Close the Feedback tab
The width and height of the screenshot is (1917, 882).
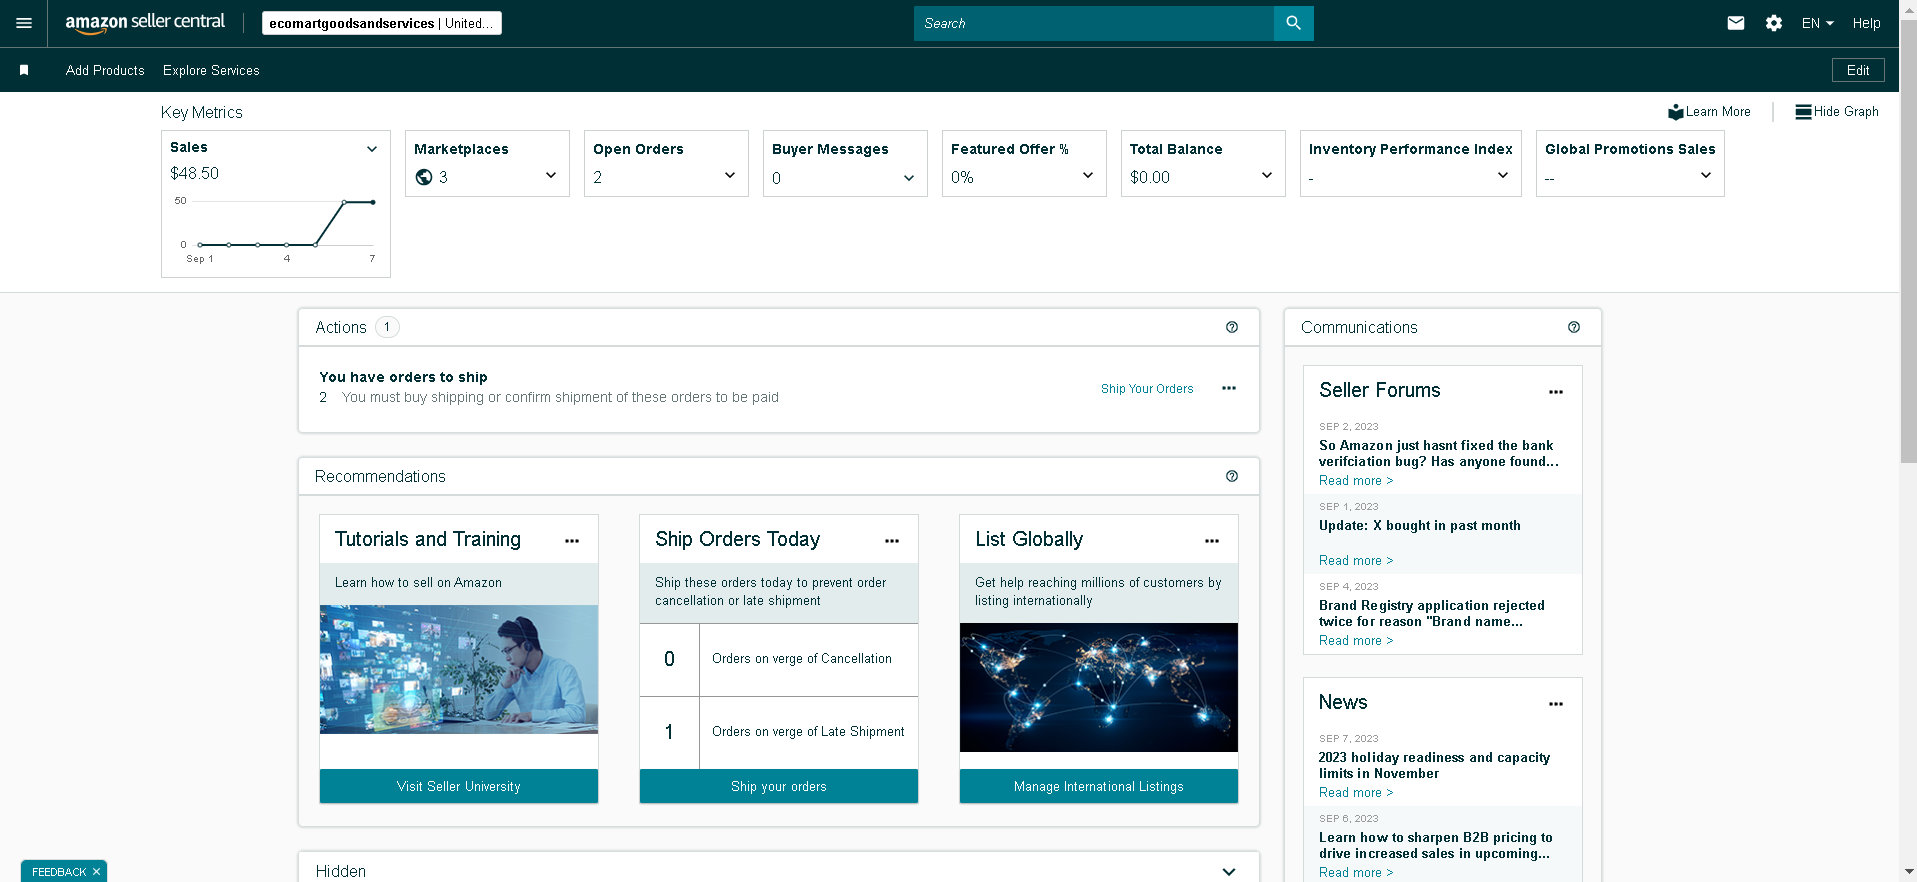tap(96, 872)
